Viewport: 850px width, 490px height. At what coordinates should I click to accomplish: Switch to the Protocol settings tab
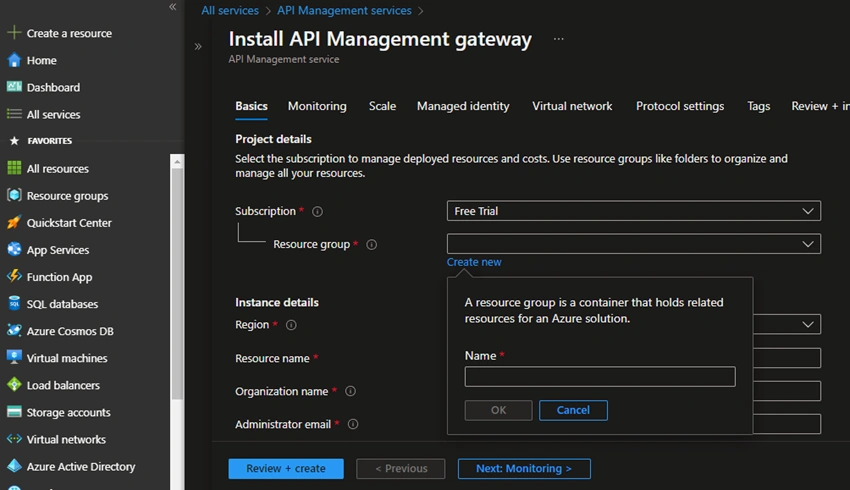click(680, 106)
